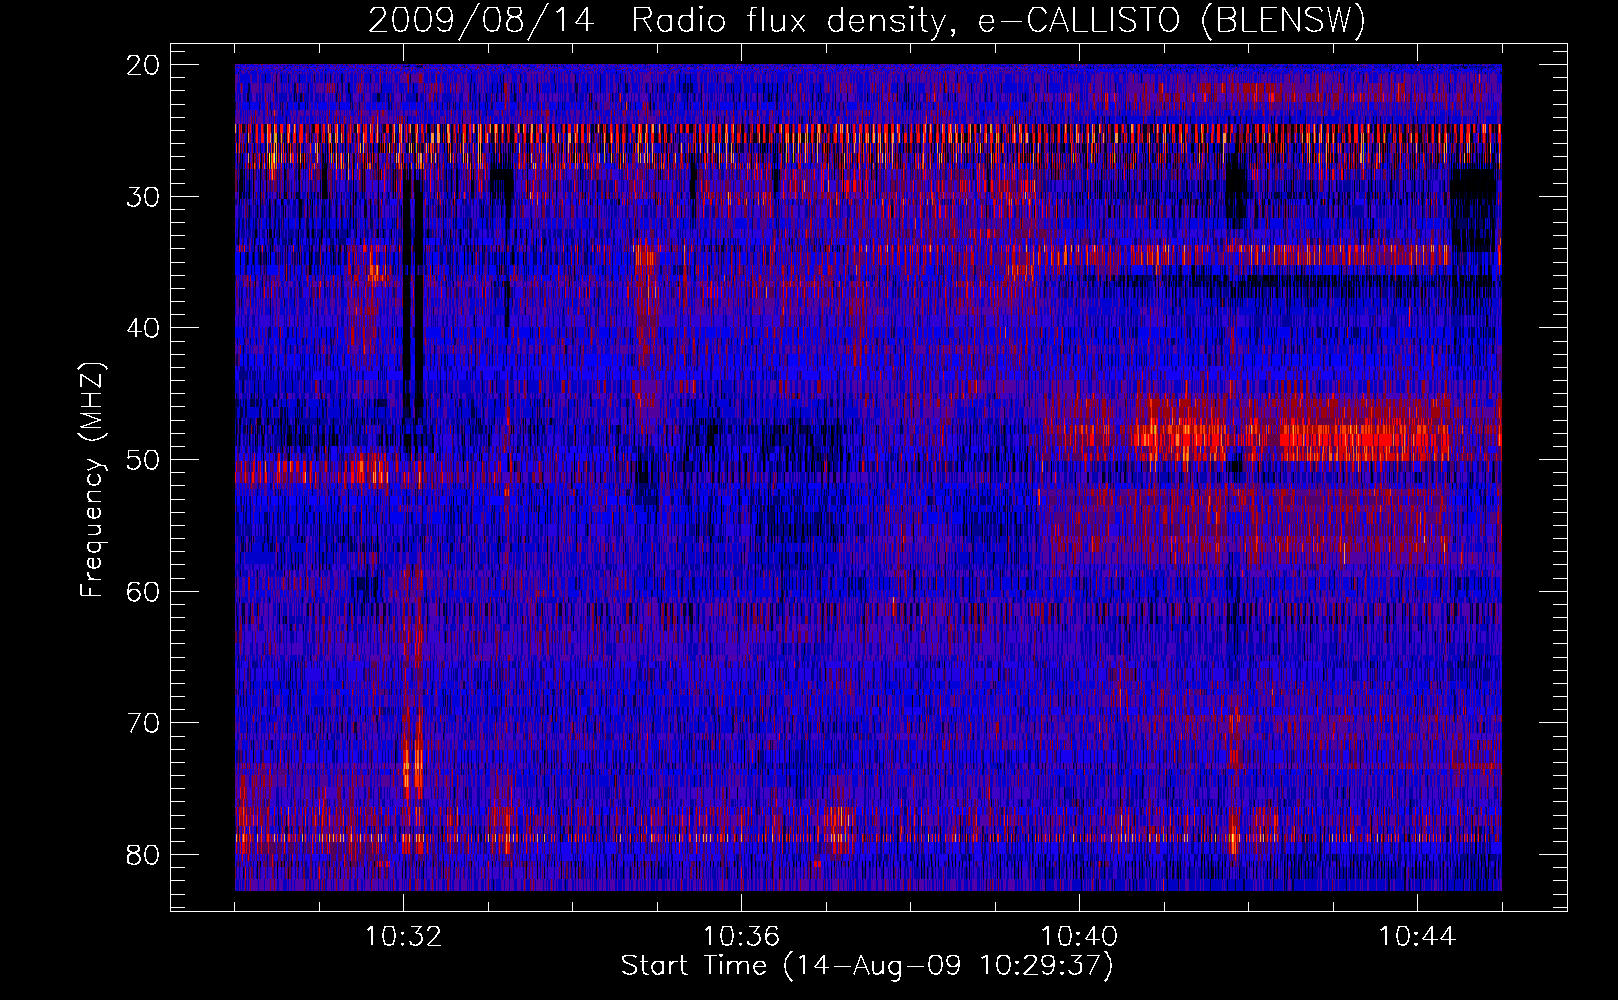
Task: Click the 60 frequency tick label
Action: (x=144, y=591)
